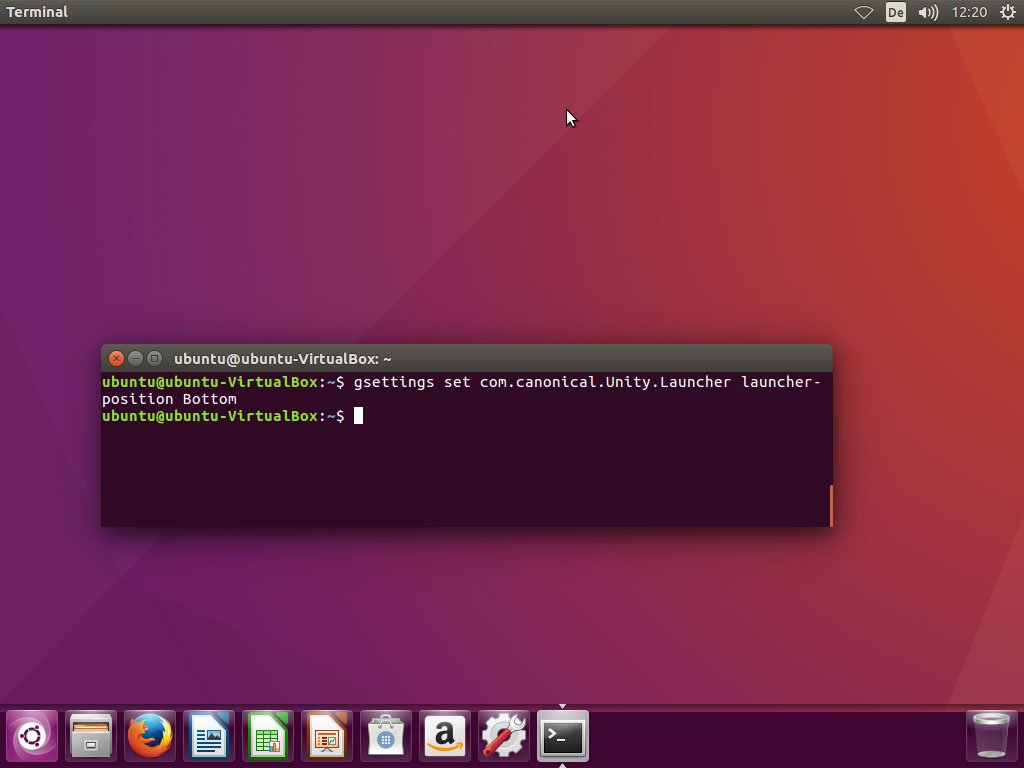Open the Files file manager
The image size is (1024, 768).
pos(90,736)
